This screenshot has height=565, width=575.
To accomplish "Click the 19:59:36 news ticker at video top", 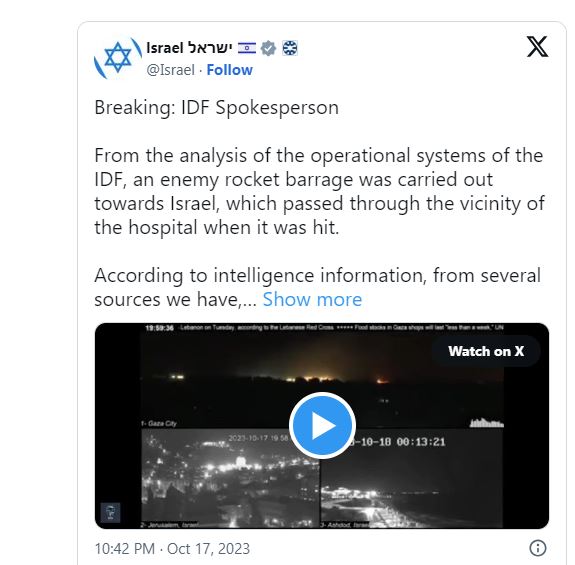I will 324,327.
